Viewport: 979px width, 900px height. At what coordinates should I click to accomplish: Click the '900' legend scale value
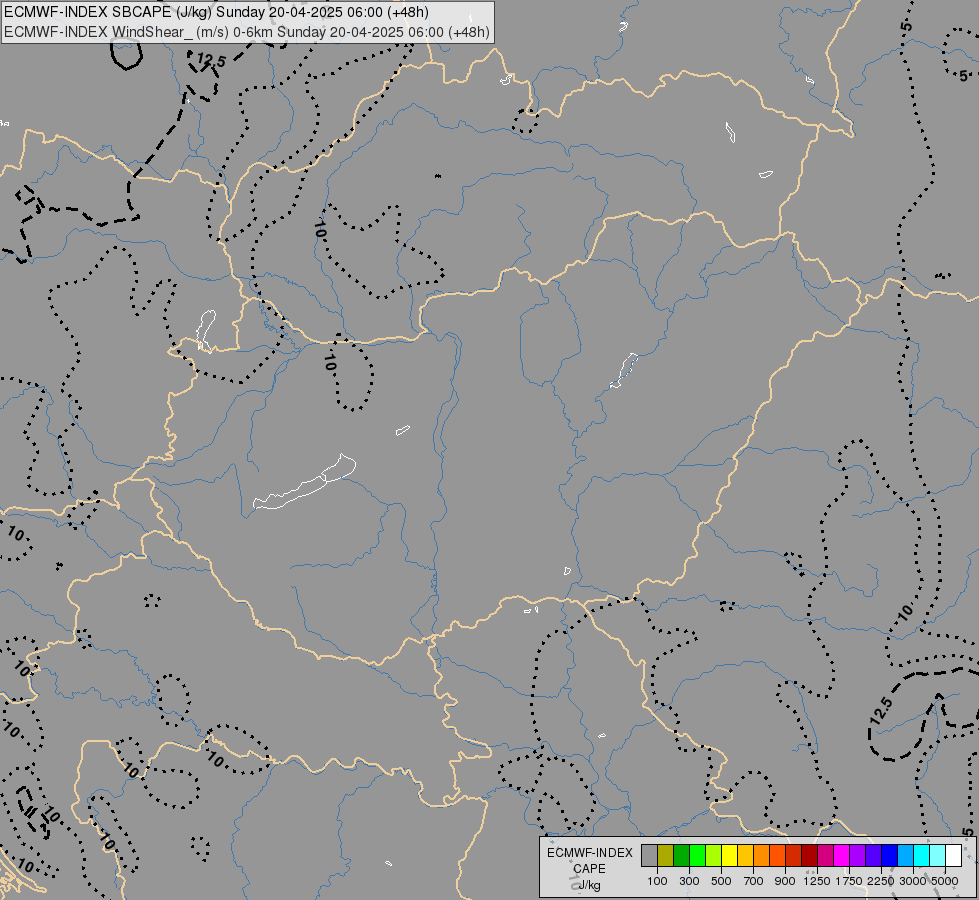785,881
